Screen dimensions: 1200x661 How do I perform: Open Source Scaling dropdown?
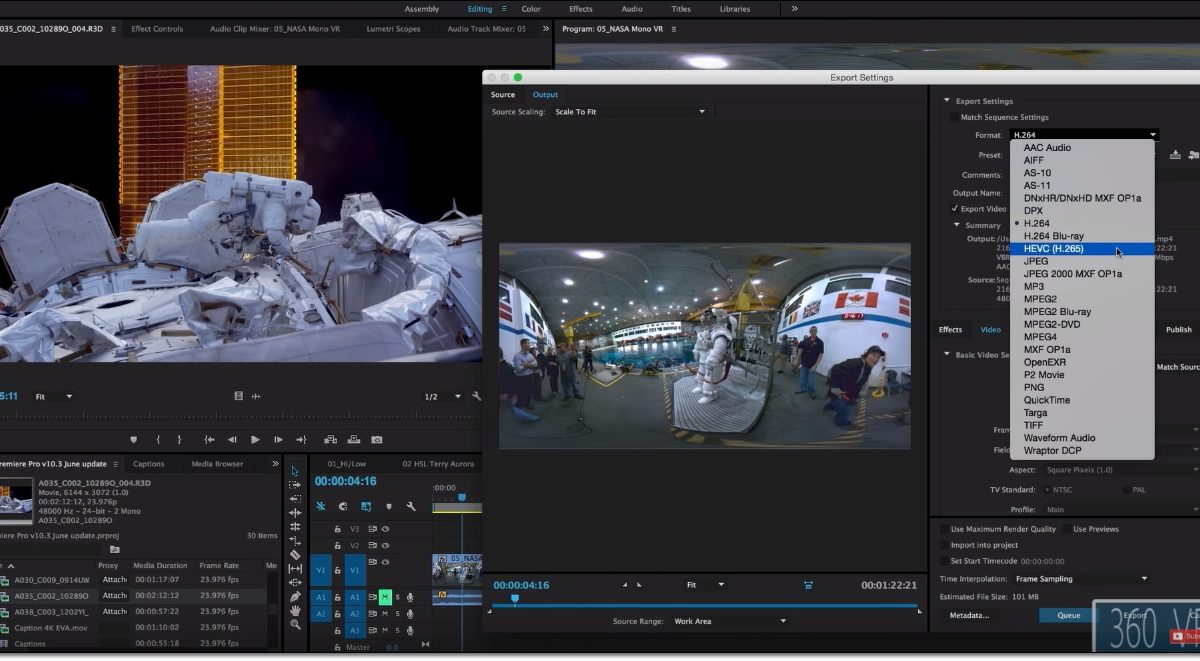[630, 112]
